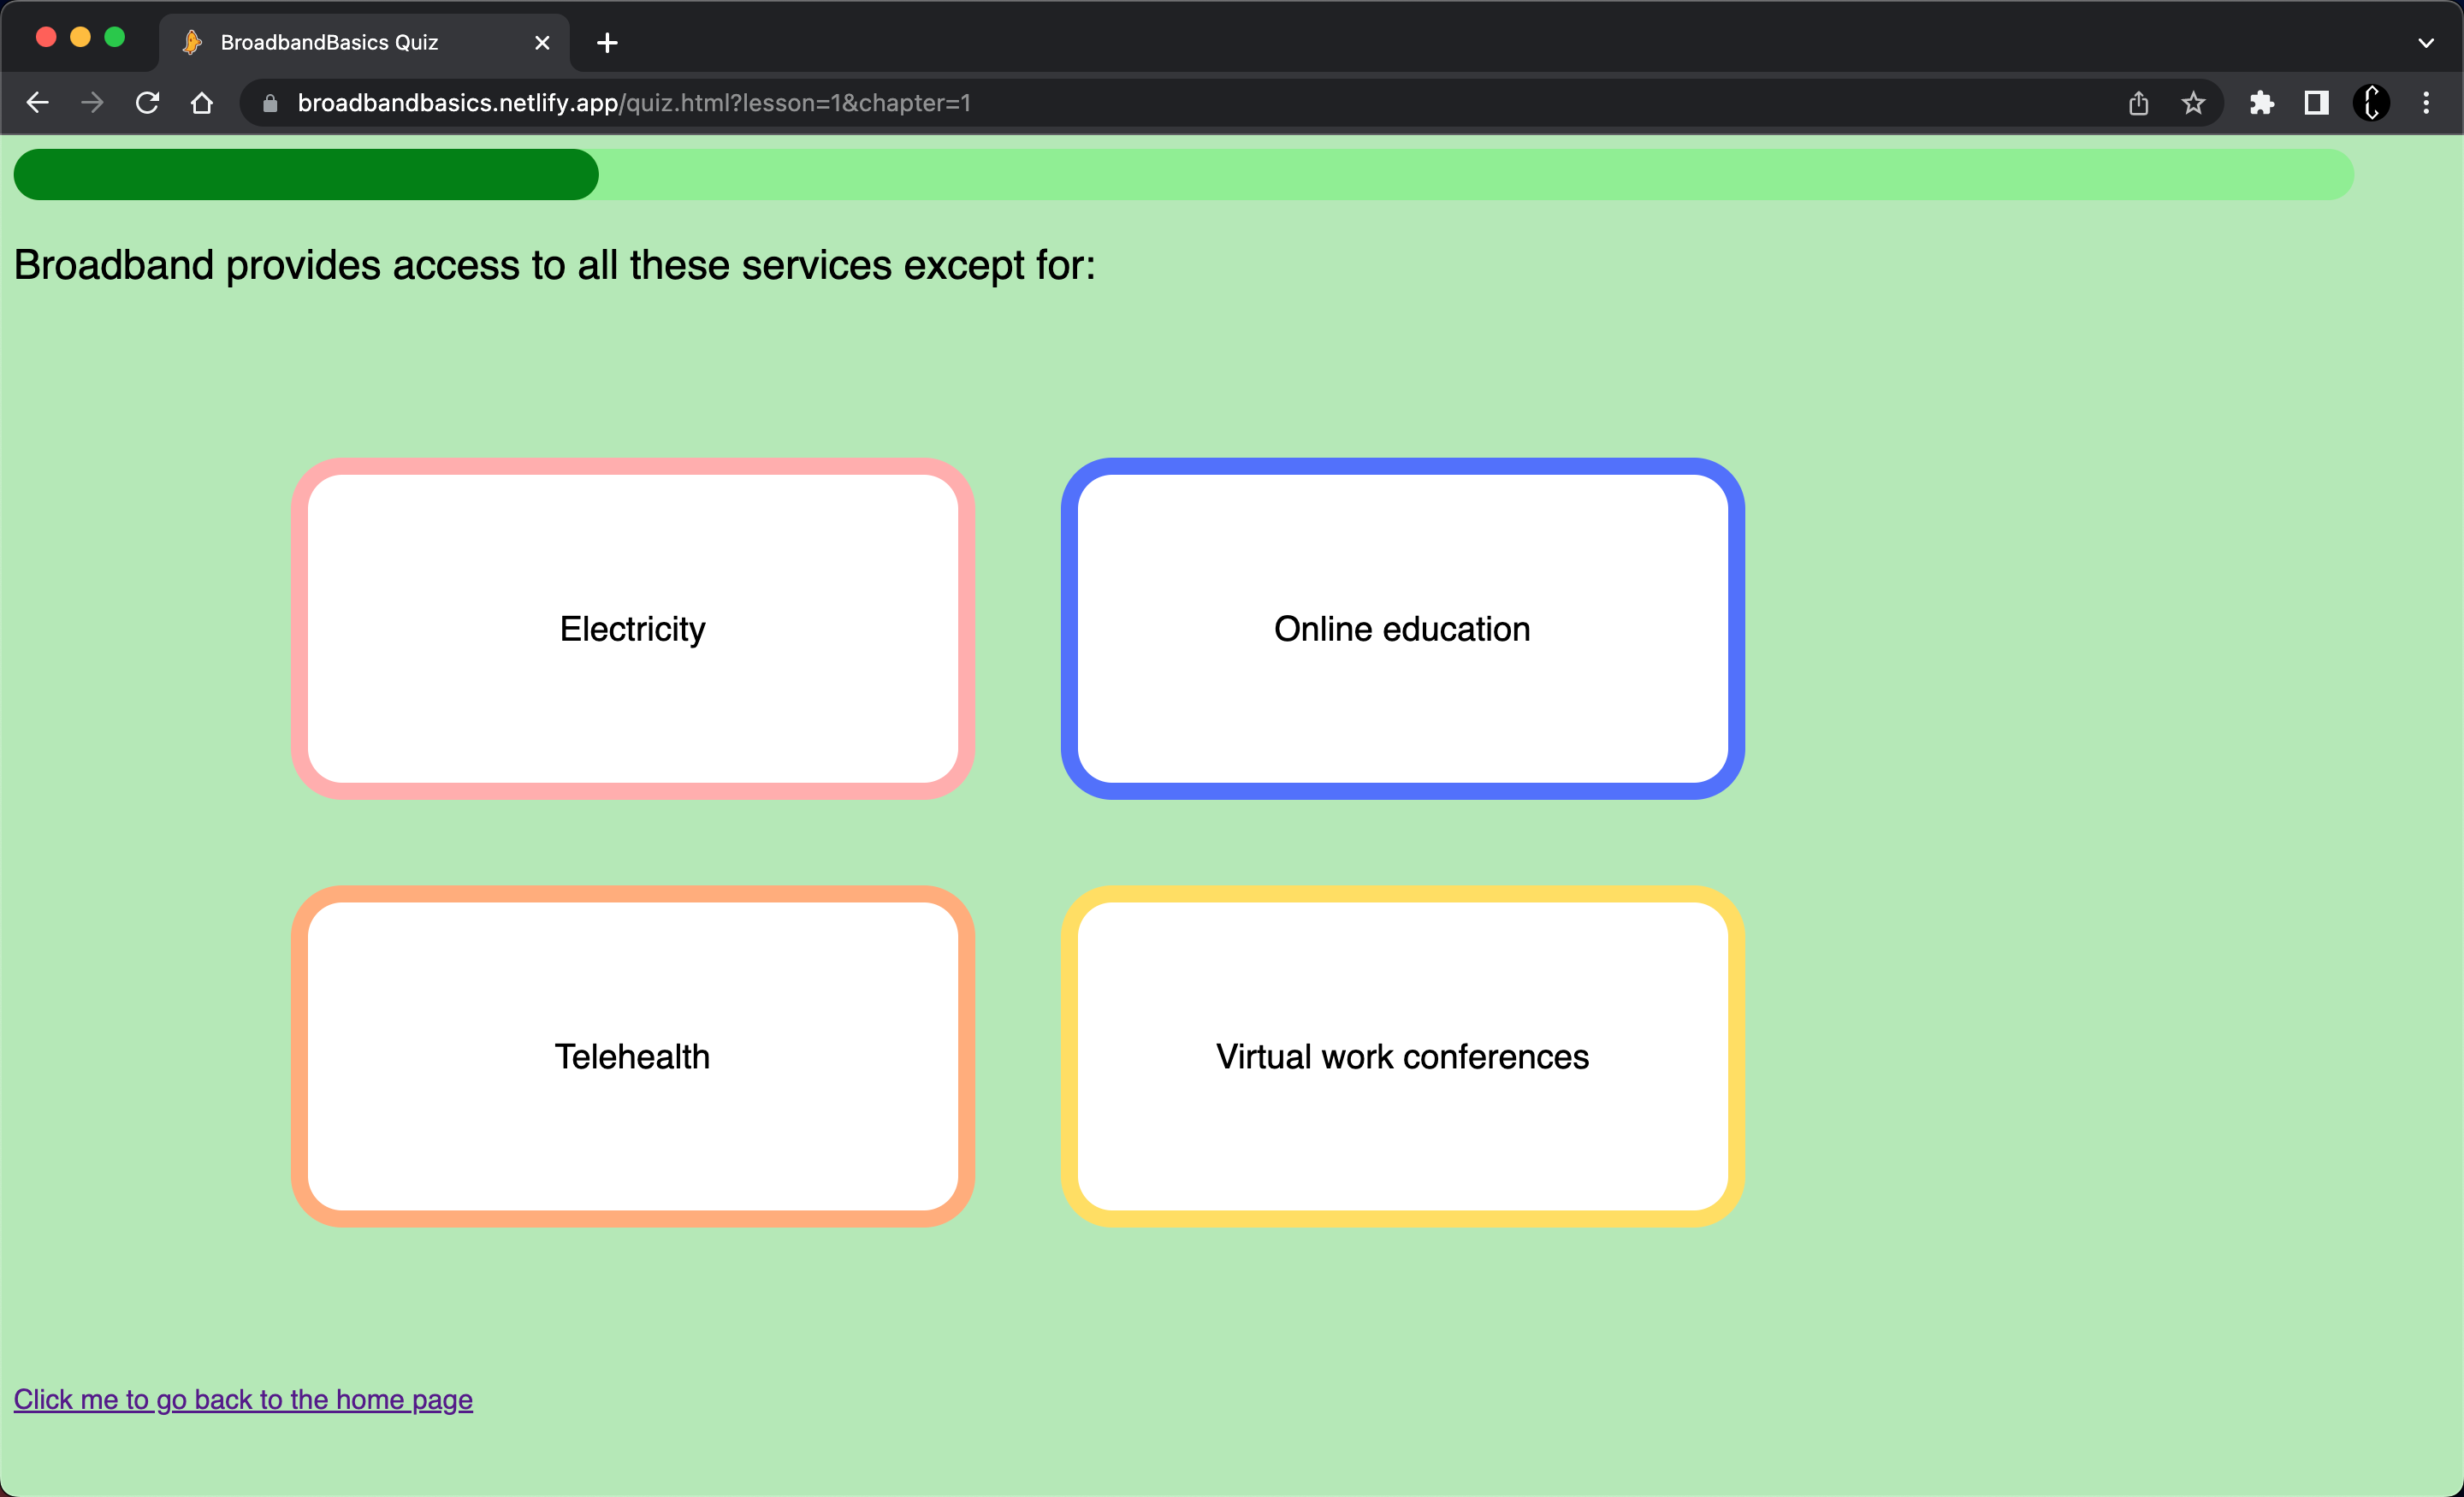Bookmark this page with the star icon
2464x1497 pixels.
point(2193,103)
